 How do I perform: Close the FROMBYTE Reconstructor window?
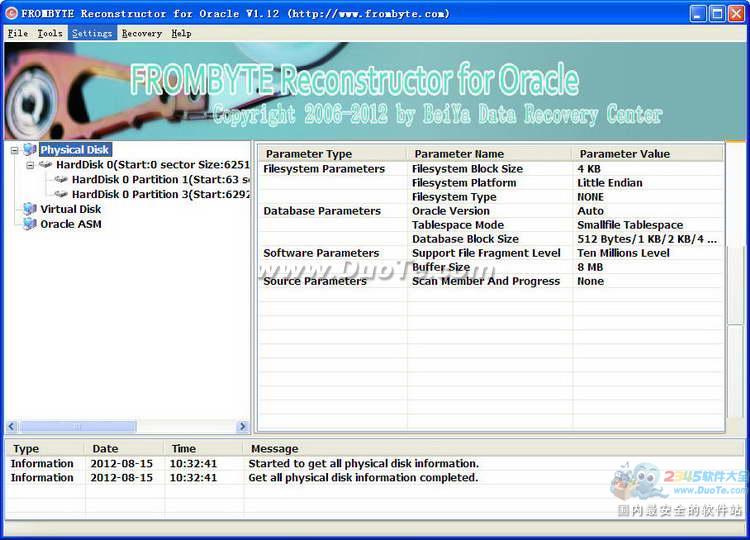pyautogui.click(x=736, y=13)
